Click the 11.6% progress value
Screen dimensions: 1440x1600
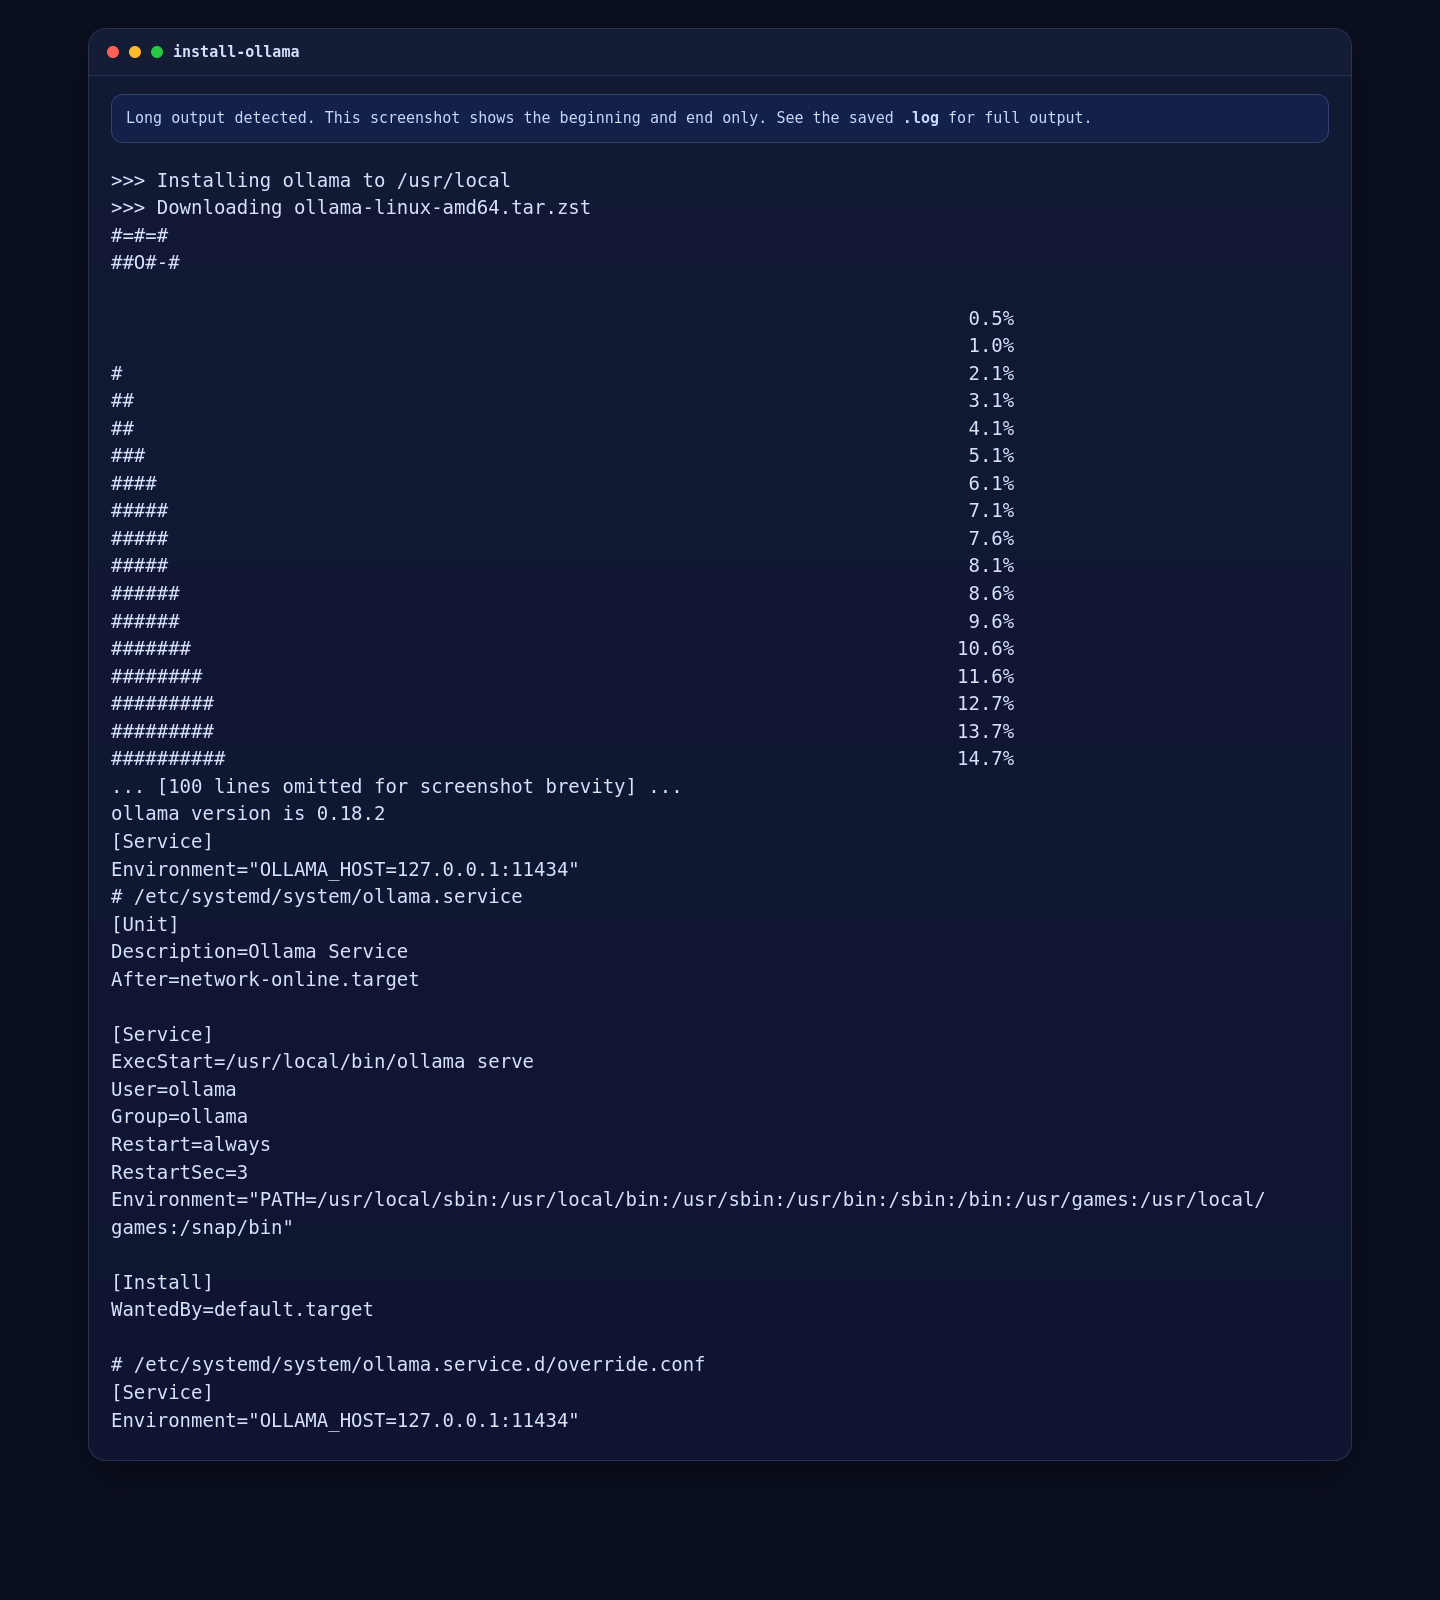986,677
